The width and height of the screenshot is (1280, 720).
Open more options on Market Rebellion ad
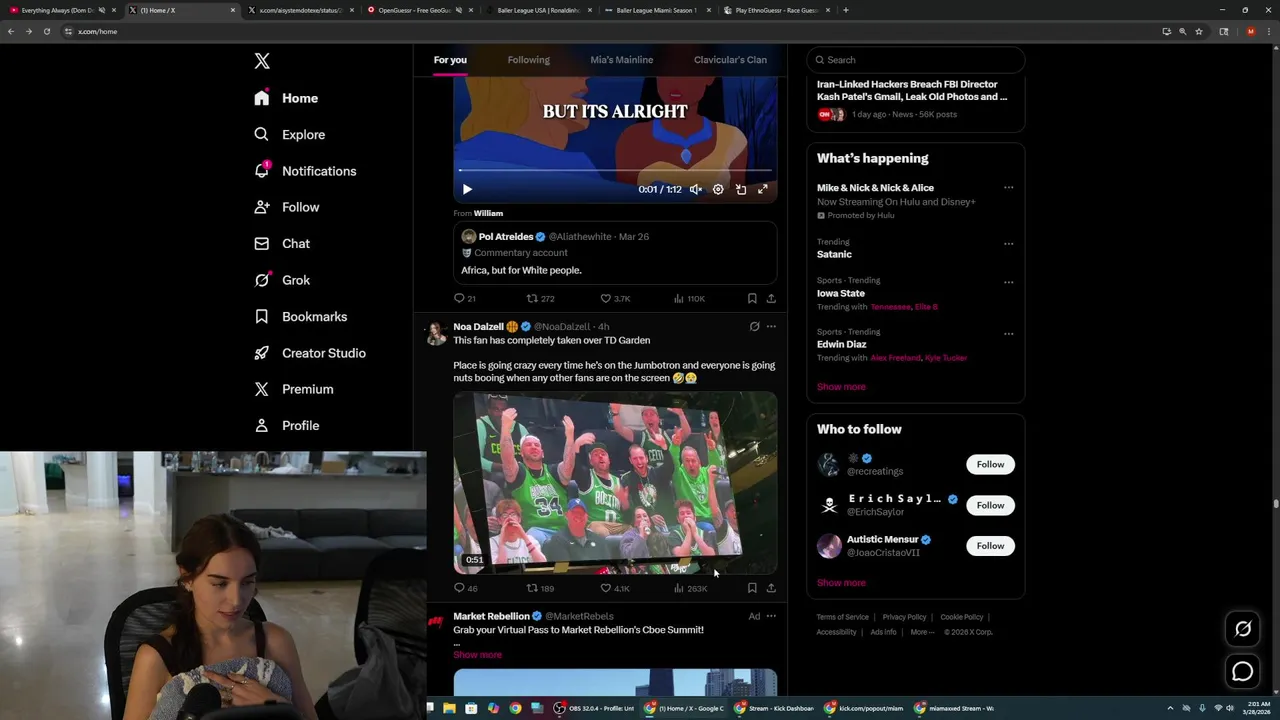[x=771, y=616]
